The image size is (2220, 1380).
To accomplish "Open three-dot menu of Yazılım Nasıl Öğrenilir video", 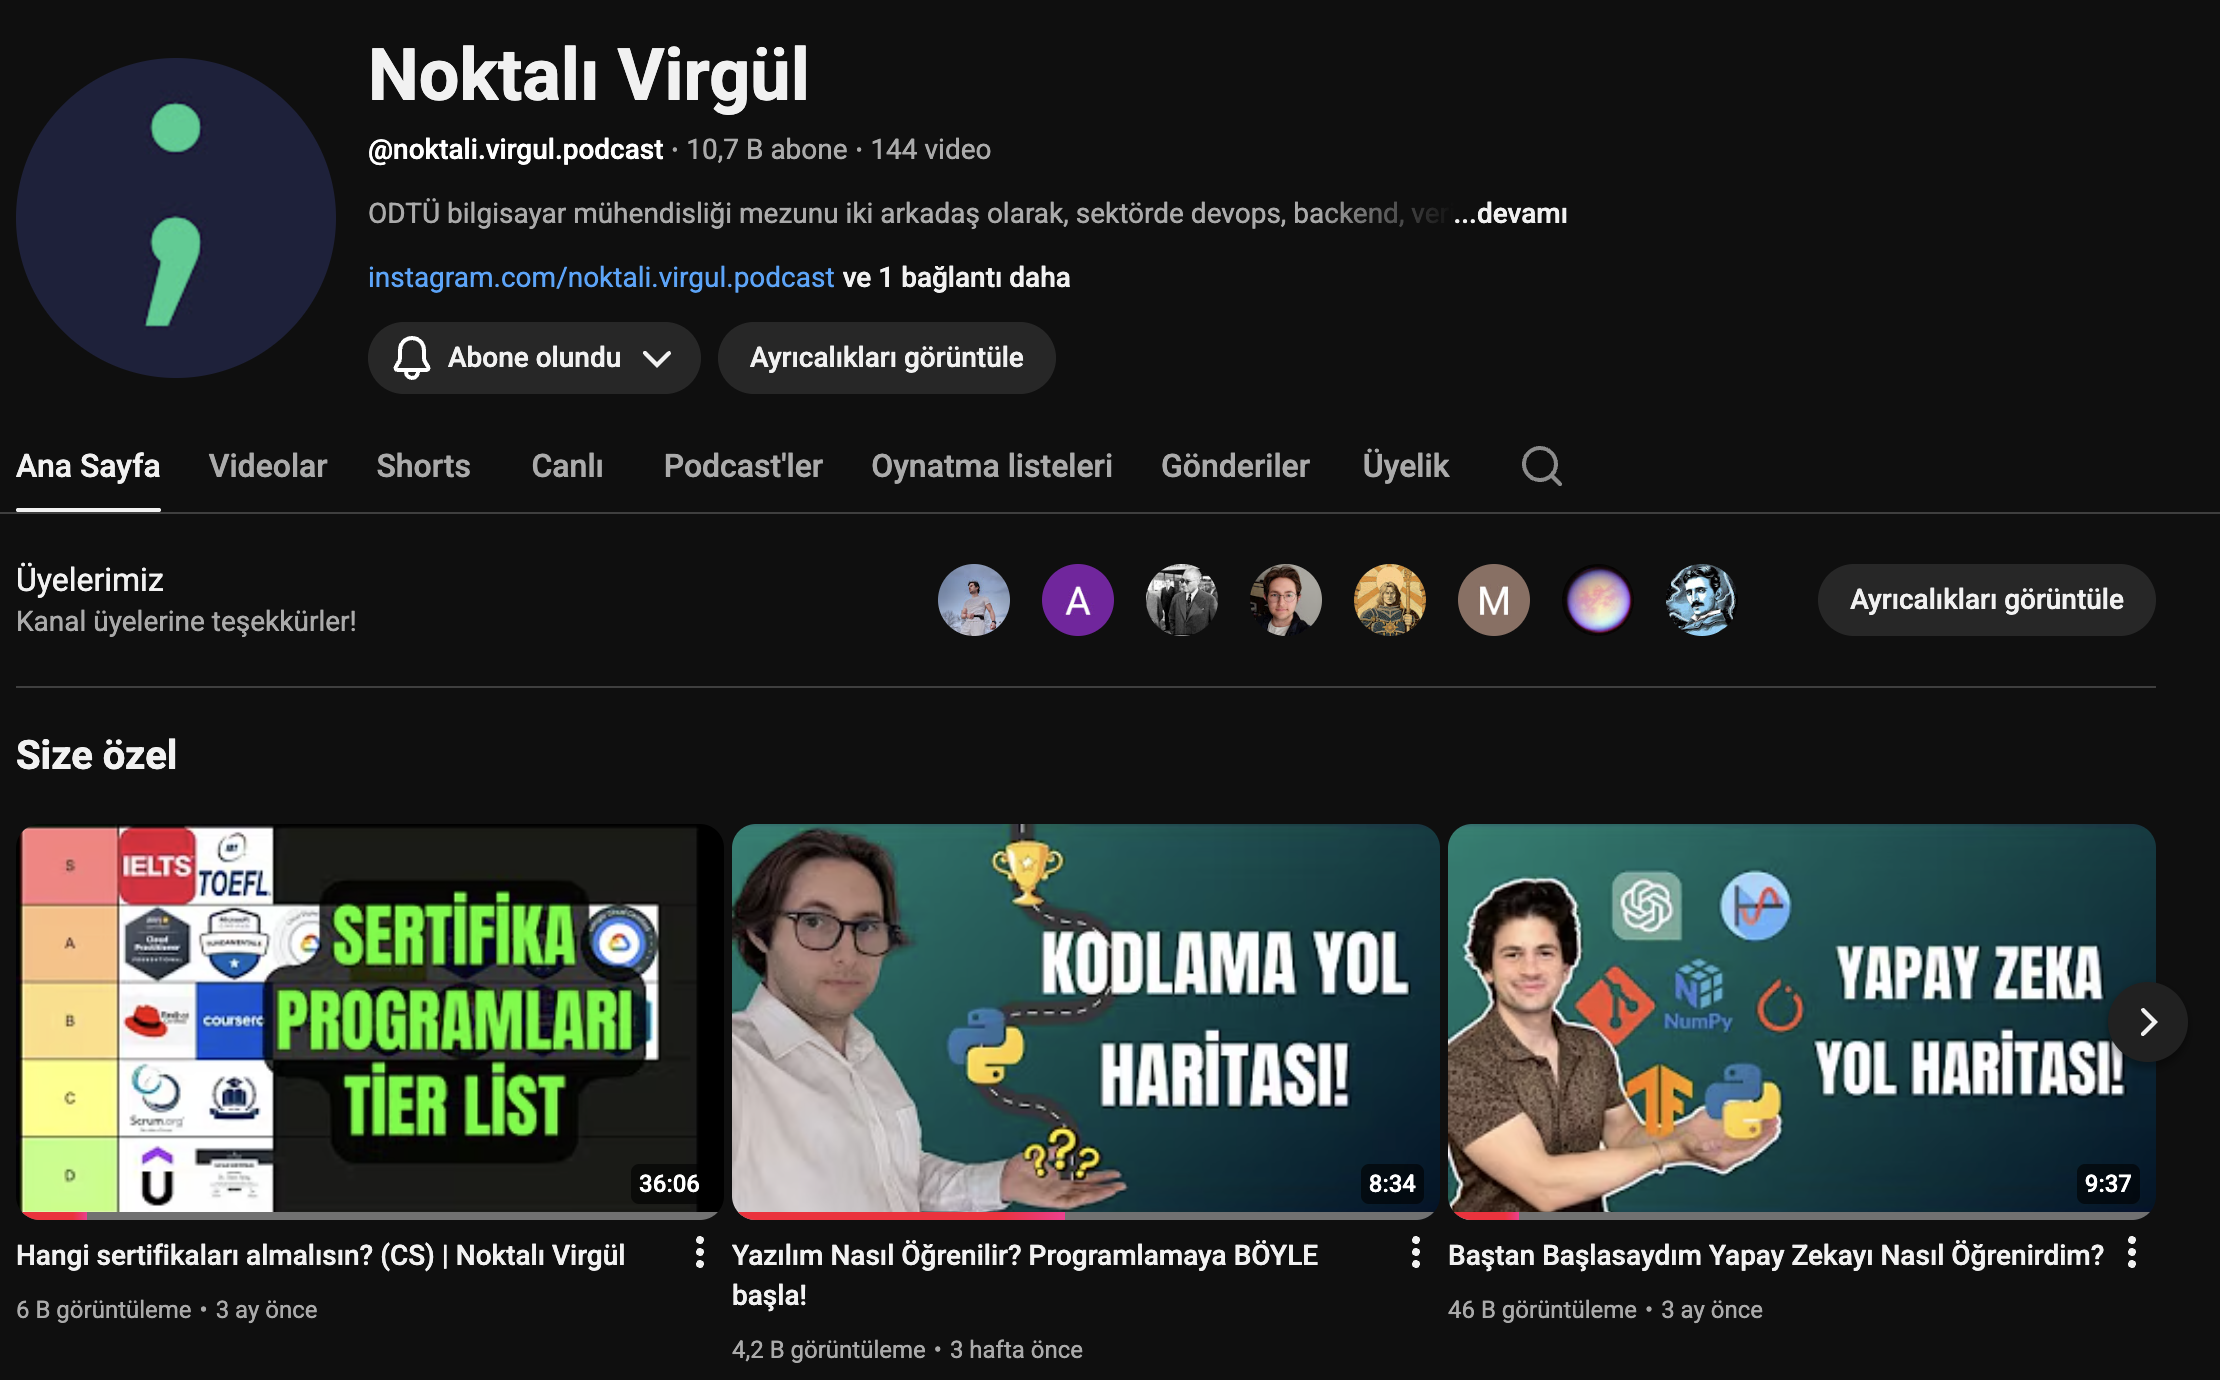I will tap(1415, 1252).
